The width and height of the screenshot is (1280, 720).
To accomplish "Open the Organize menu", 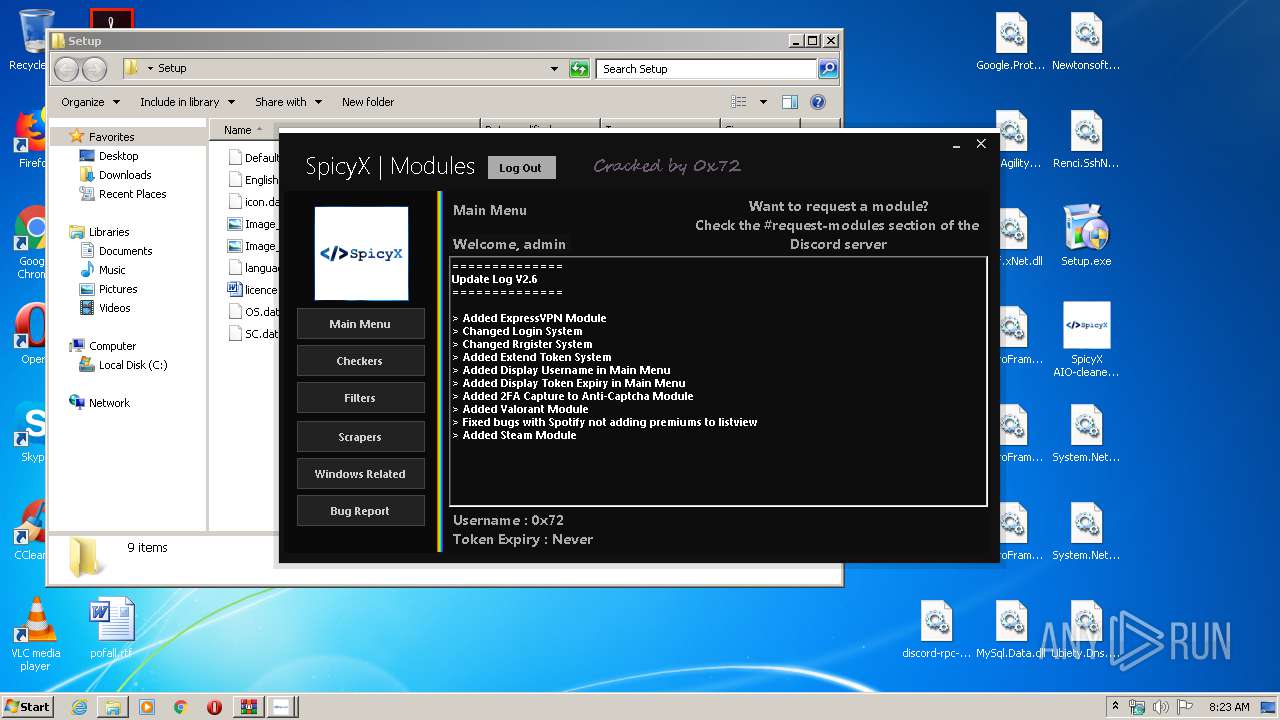I will 90,102.
